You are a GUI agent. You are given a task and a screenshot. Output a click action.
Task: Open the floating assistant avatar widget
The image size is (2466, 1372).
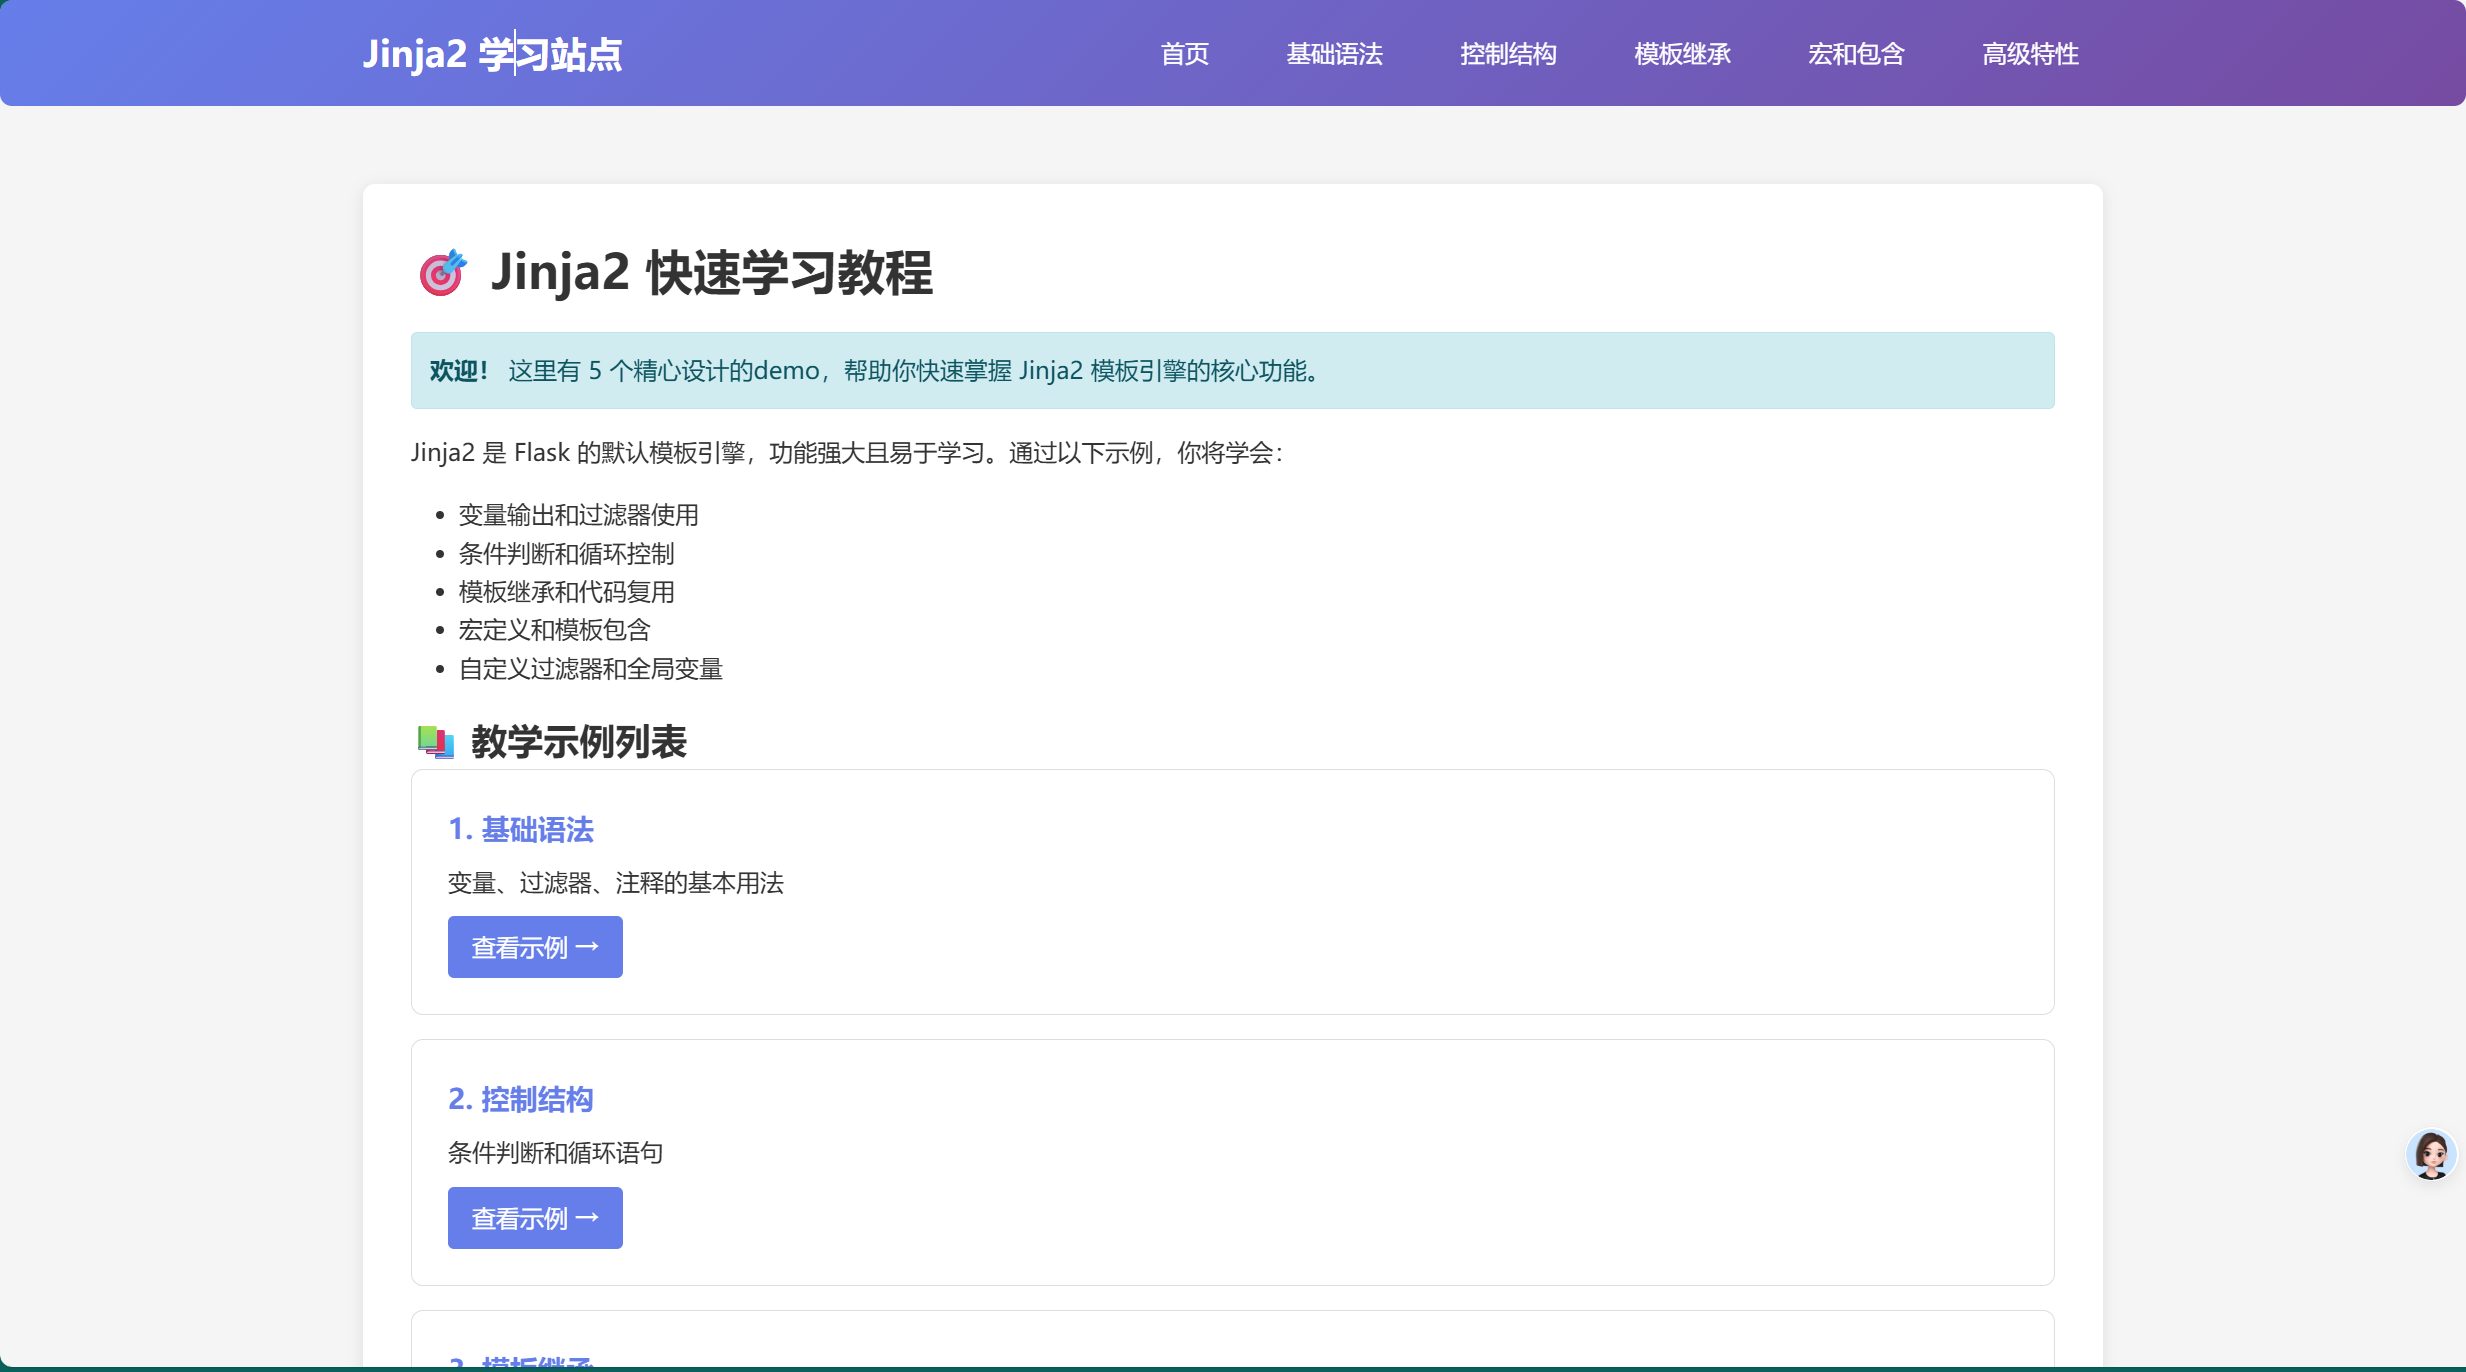2431,1154
